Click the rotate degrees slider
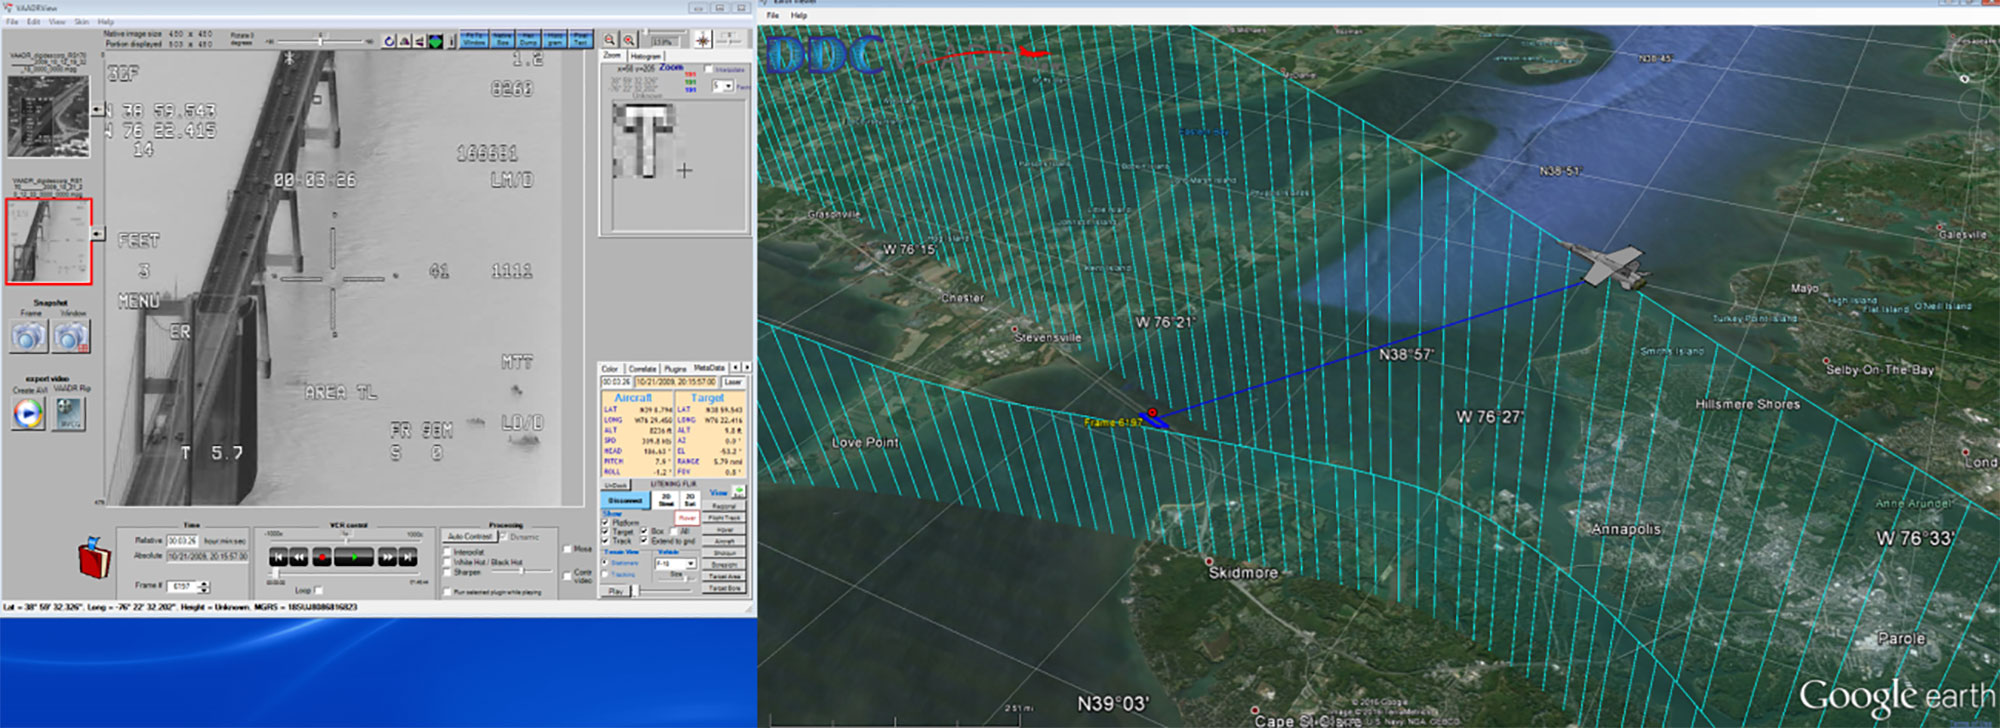The image size is (2000, 728). pyautogui.click(x=320, y=41)
